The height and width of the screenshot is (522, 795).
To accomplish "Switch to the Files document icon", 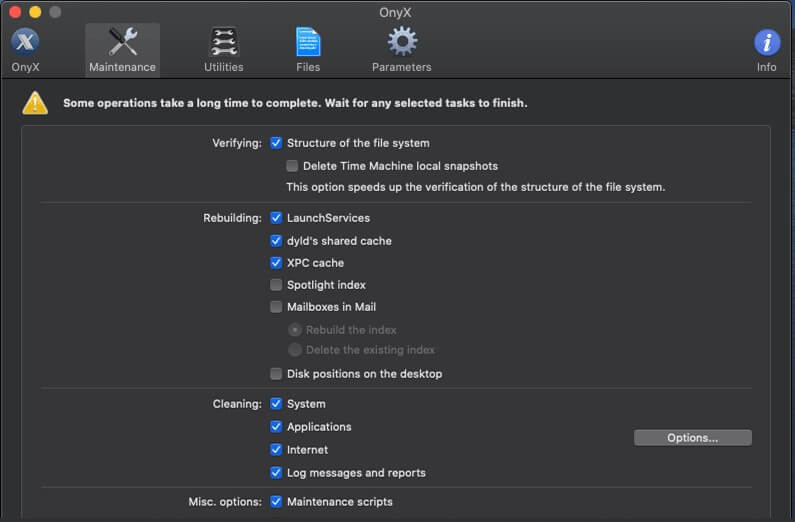I will tap(308, 42).
